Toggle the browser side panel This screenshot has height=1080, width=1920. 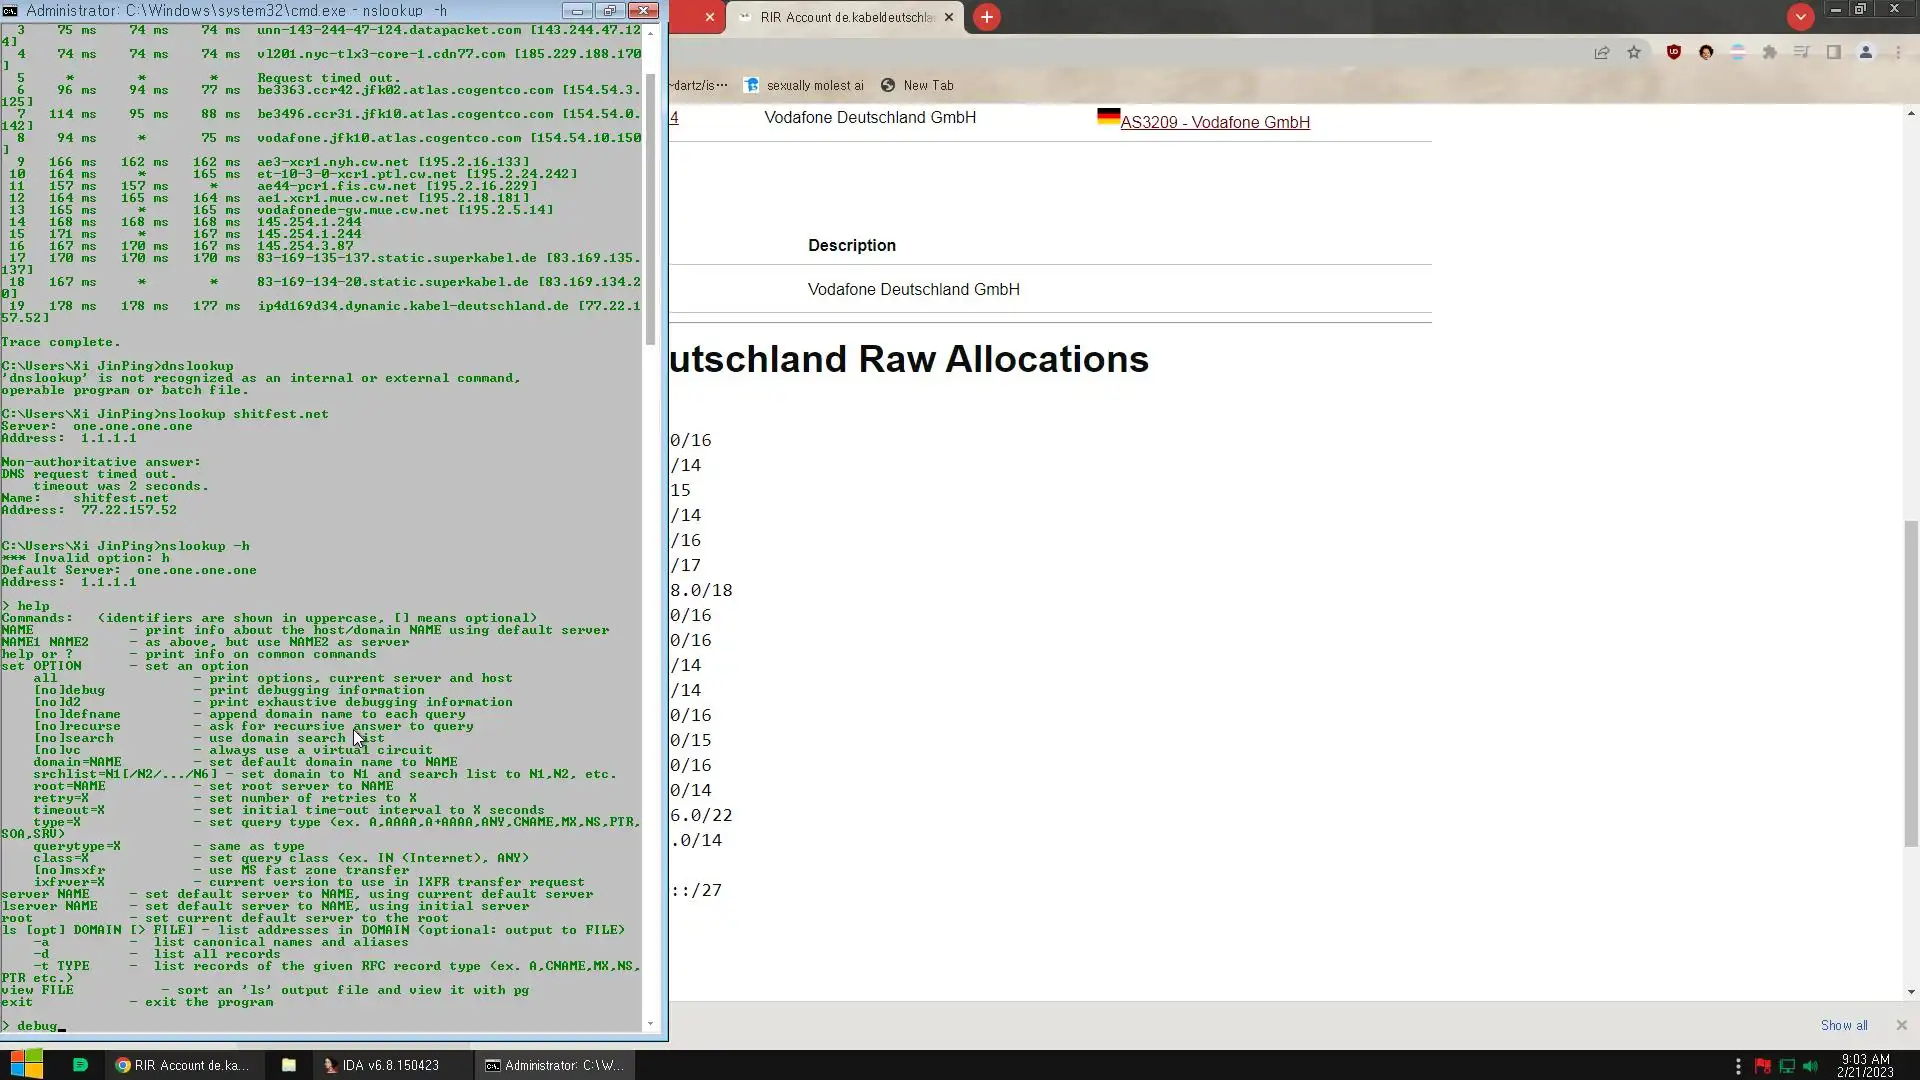[1833, 52]
